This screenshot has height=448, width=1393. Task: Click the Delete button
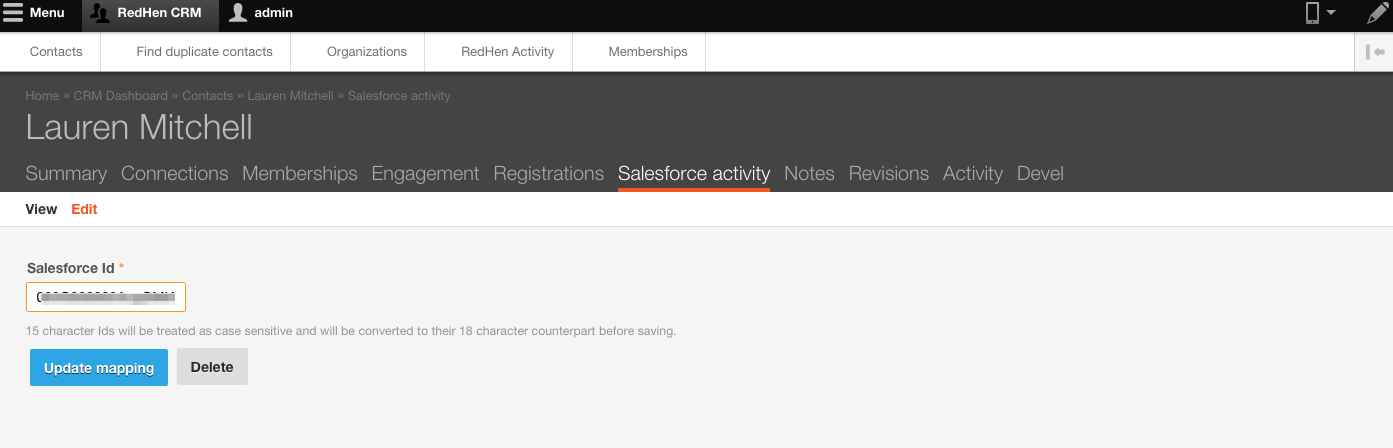pyautogui.click(x=212, y=367)
